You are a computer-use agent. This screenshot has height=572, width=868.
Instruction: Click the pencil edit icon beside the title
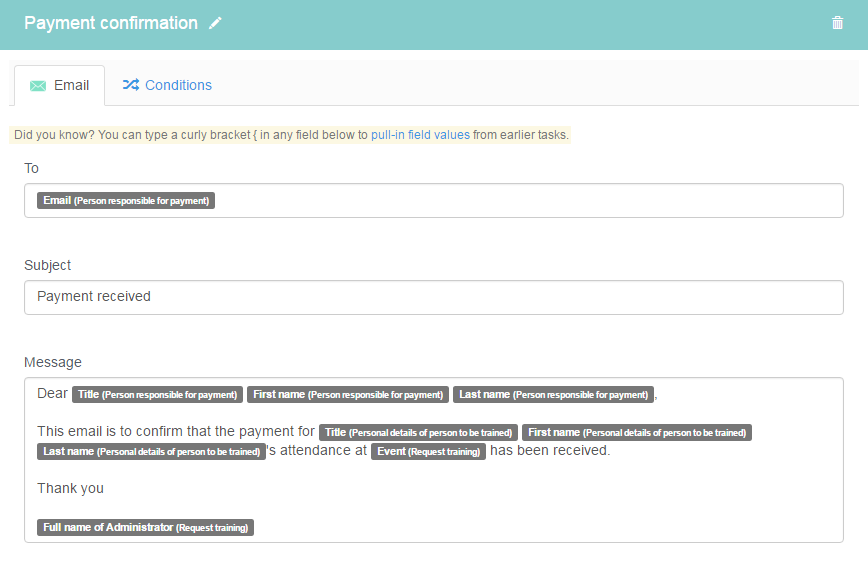215,23
